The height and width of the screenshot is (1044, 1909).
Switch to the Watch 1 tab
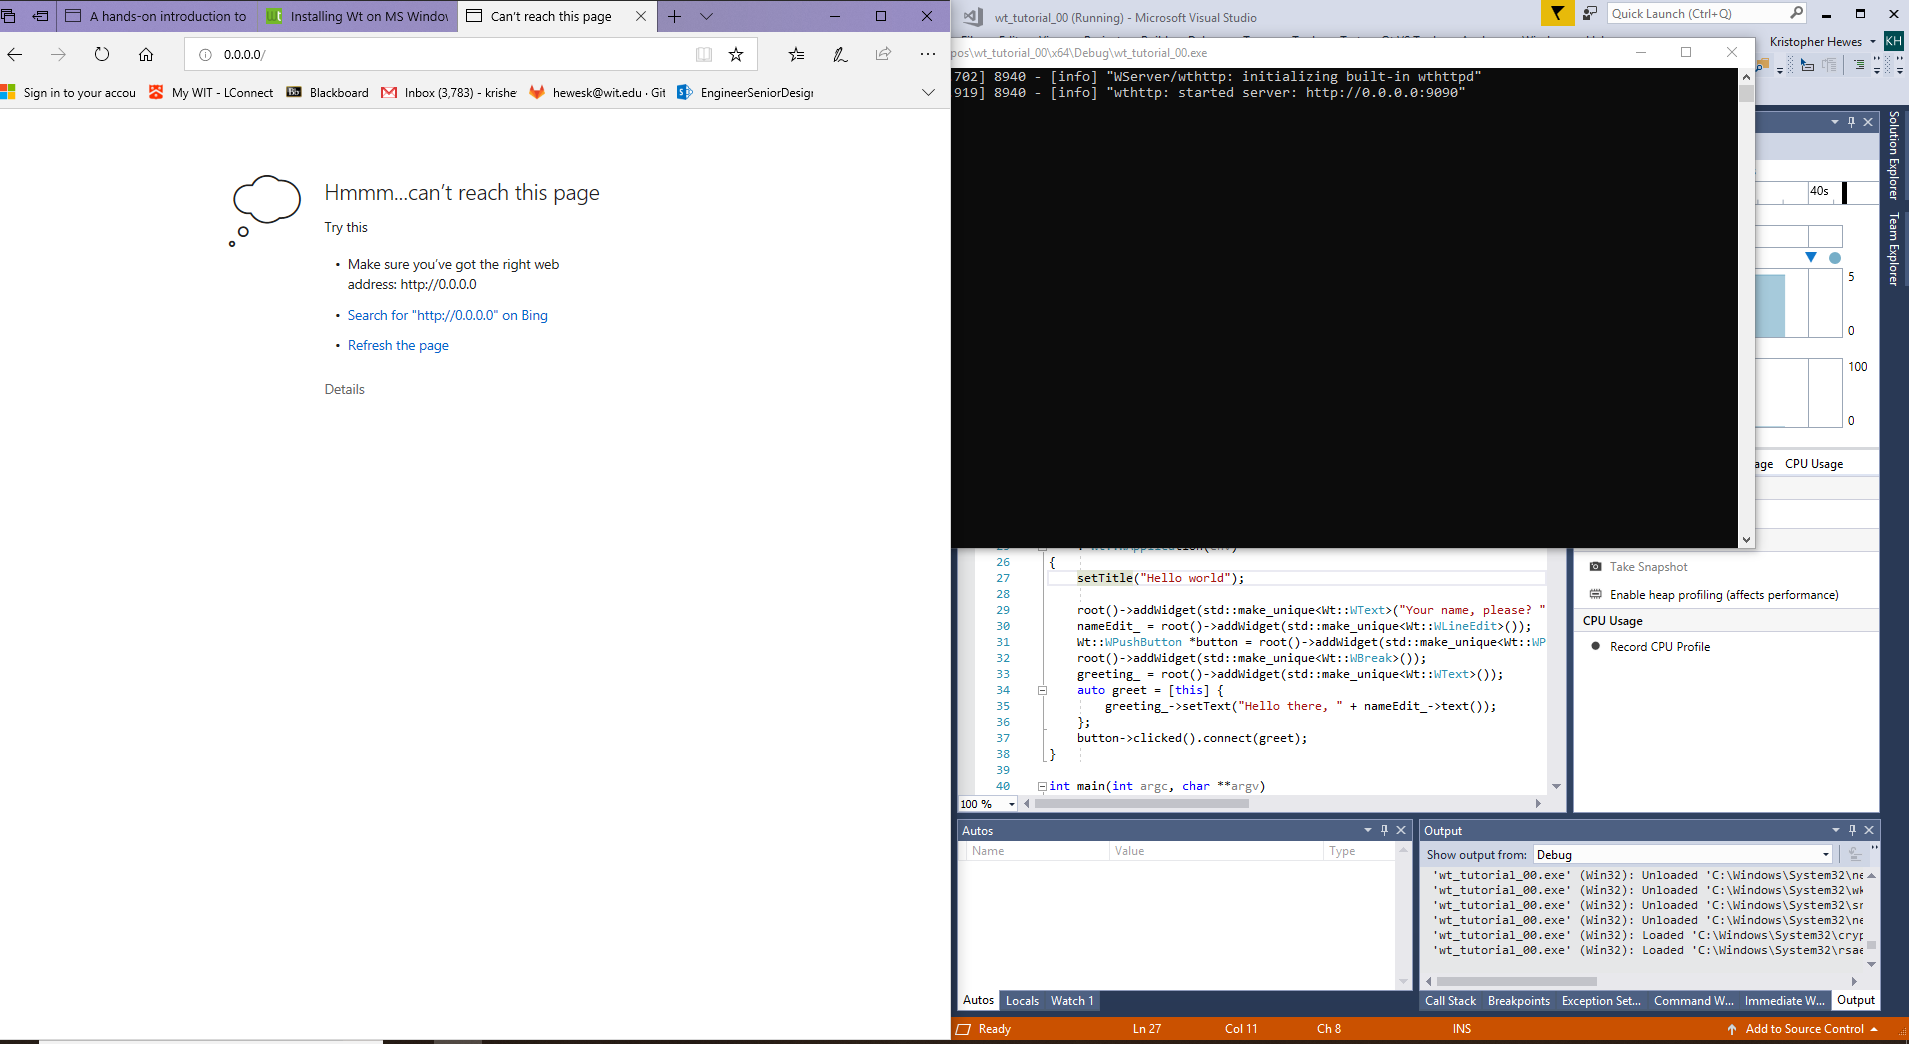(x=1072, y=1001)
